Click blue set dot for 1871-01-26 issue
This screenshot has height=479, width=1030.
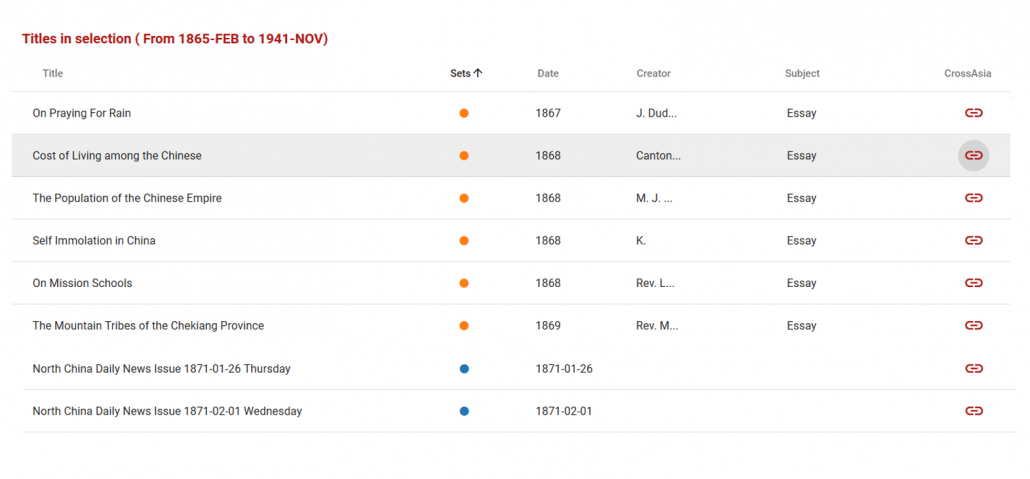tap(464, 369)
